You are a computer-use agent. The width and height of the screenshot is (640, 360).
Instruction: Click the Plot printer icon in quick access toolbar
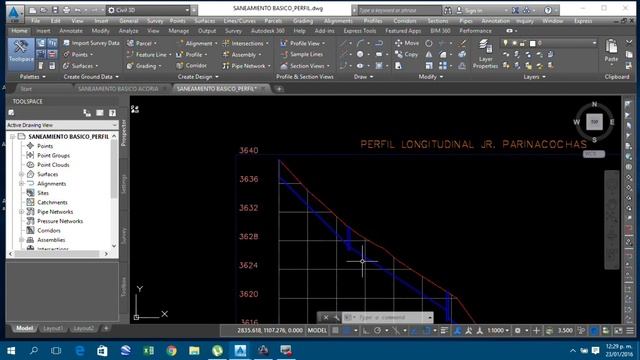pyautogui.click(x=66, y=10)
